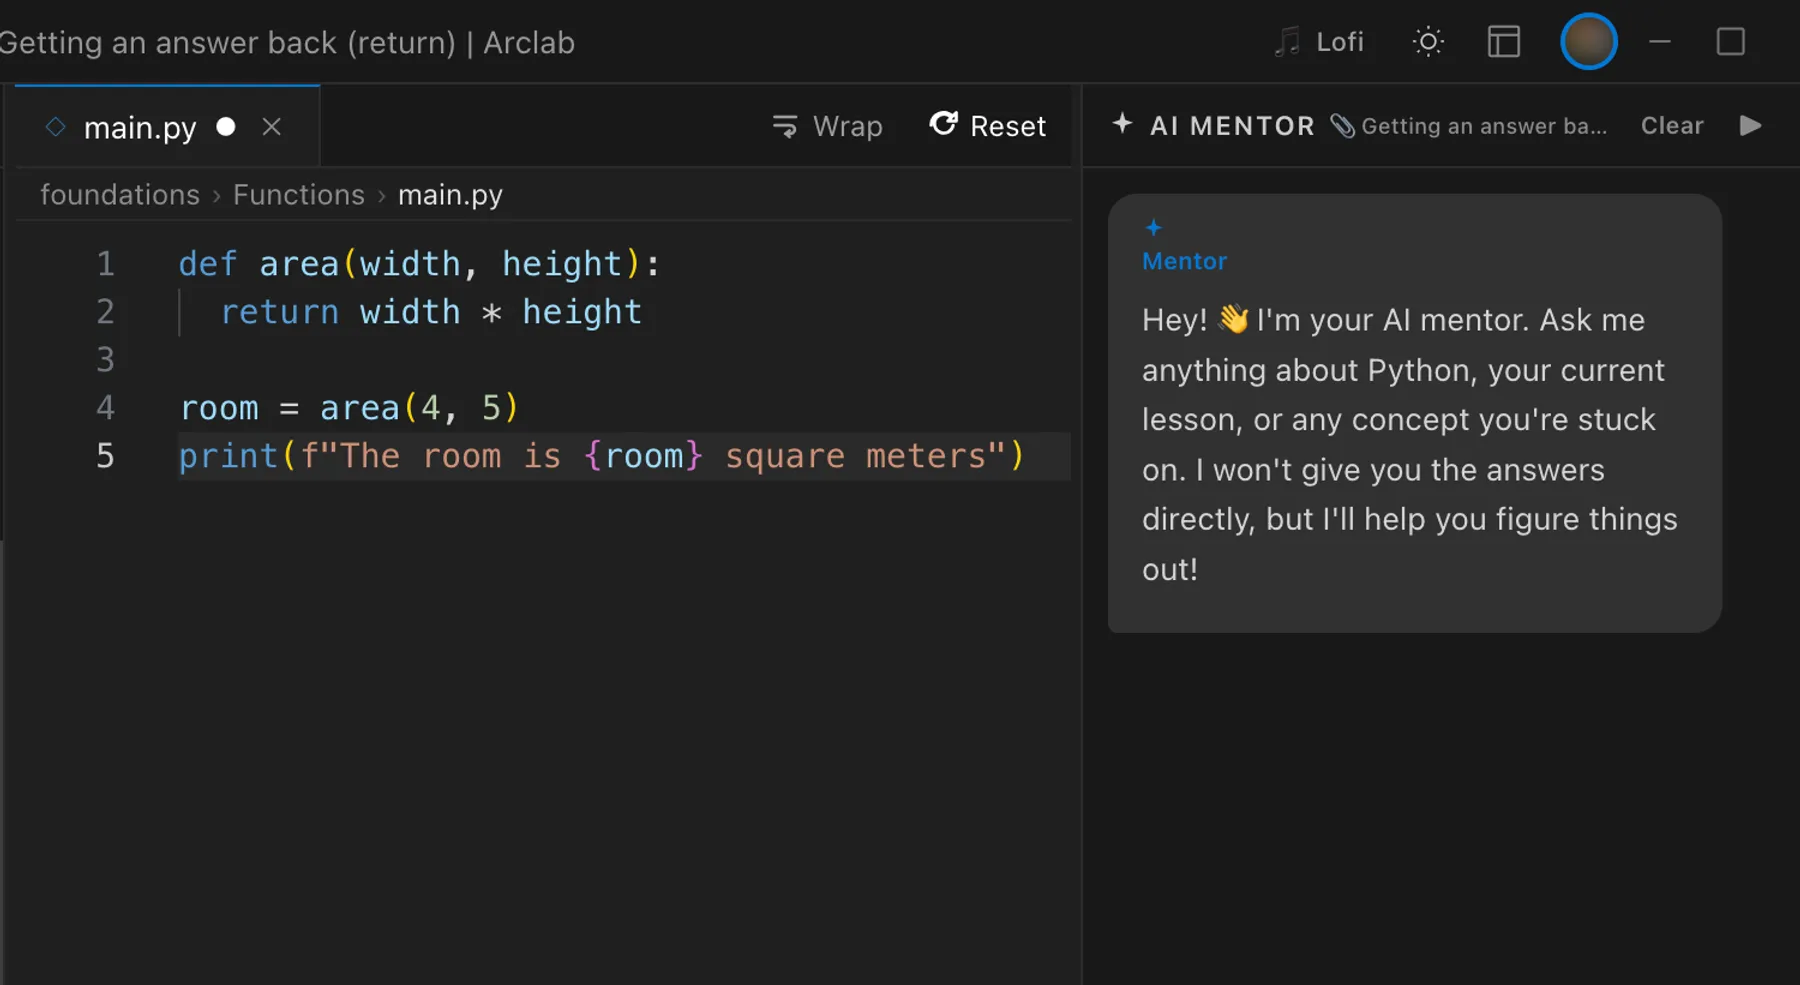
Task: Click the main.py breadcrumb
Action: (x=450, y=195)
